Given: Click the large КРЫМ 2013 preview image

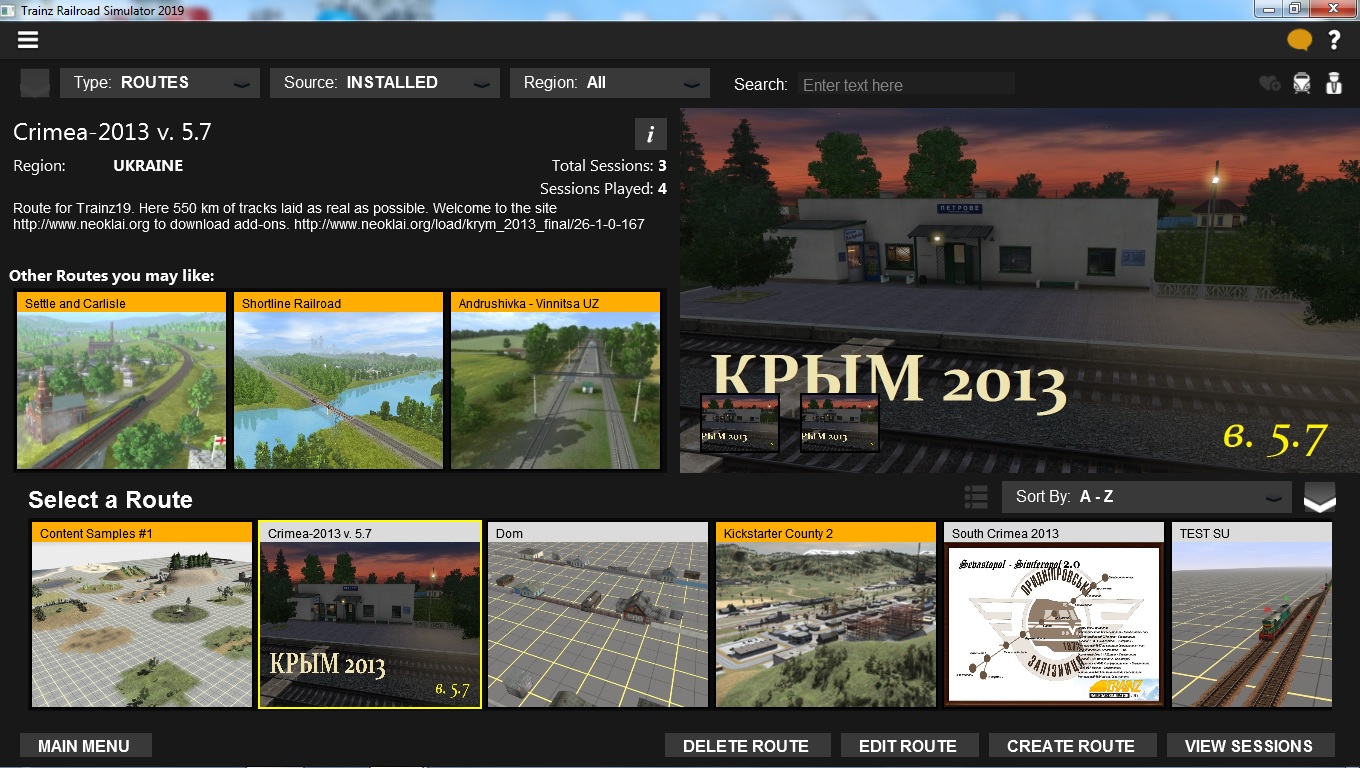Looking at the screenshot, I should point(1020,290).
